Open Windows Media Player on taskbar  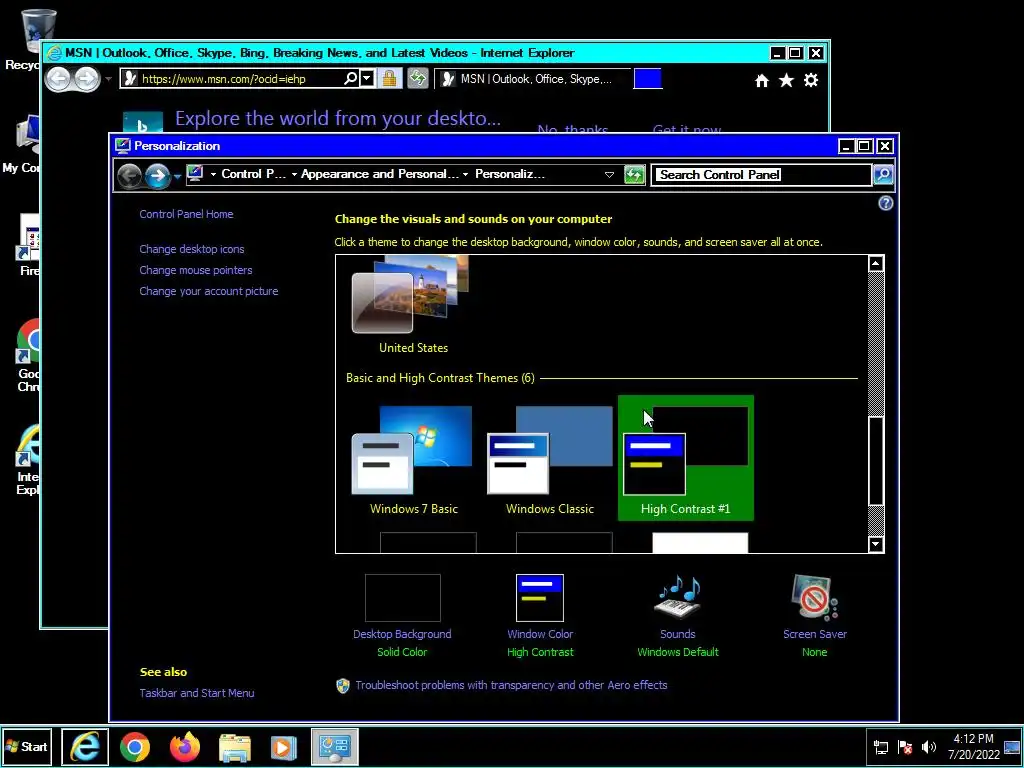pos(283,746)
